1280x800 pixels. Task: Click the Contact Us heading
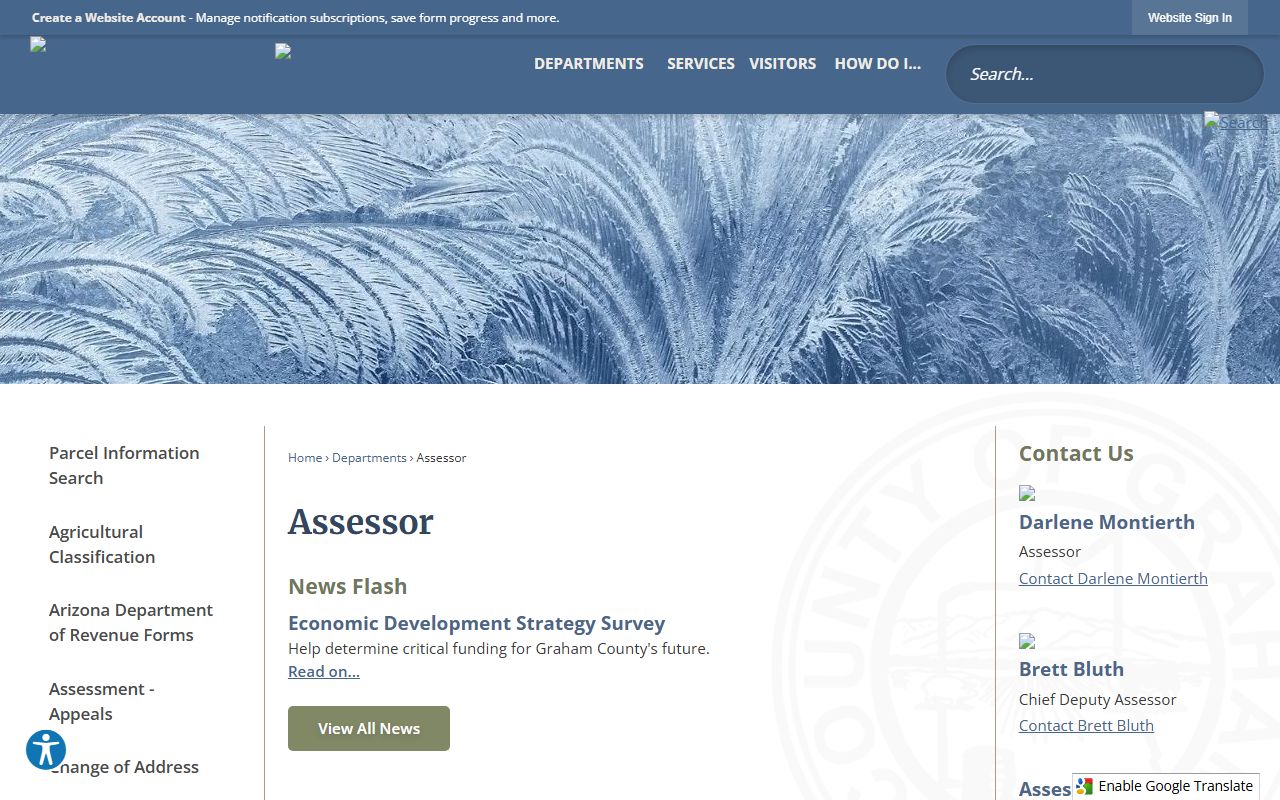(1076, 453)
